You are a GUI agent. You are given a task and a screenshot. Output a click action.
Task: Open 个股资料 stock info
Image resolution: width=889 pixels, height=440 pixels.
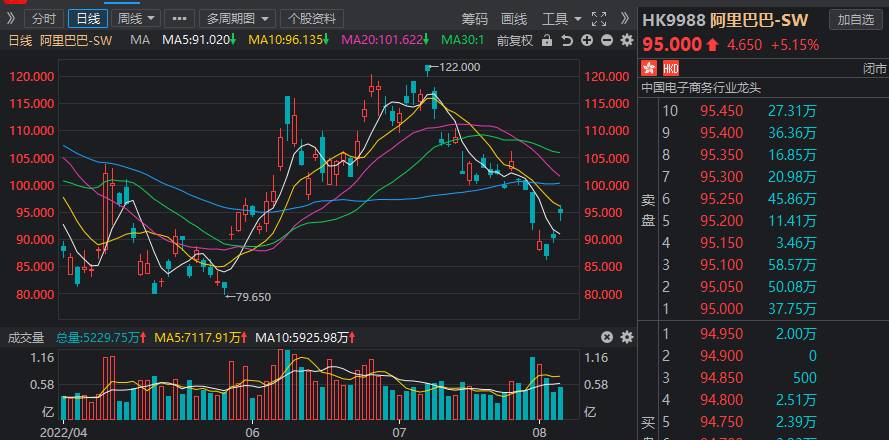coord(312,19)
